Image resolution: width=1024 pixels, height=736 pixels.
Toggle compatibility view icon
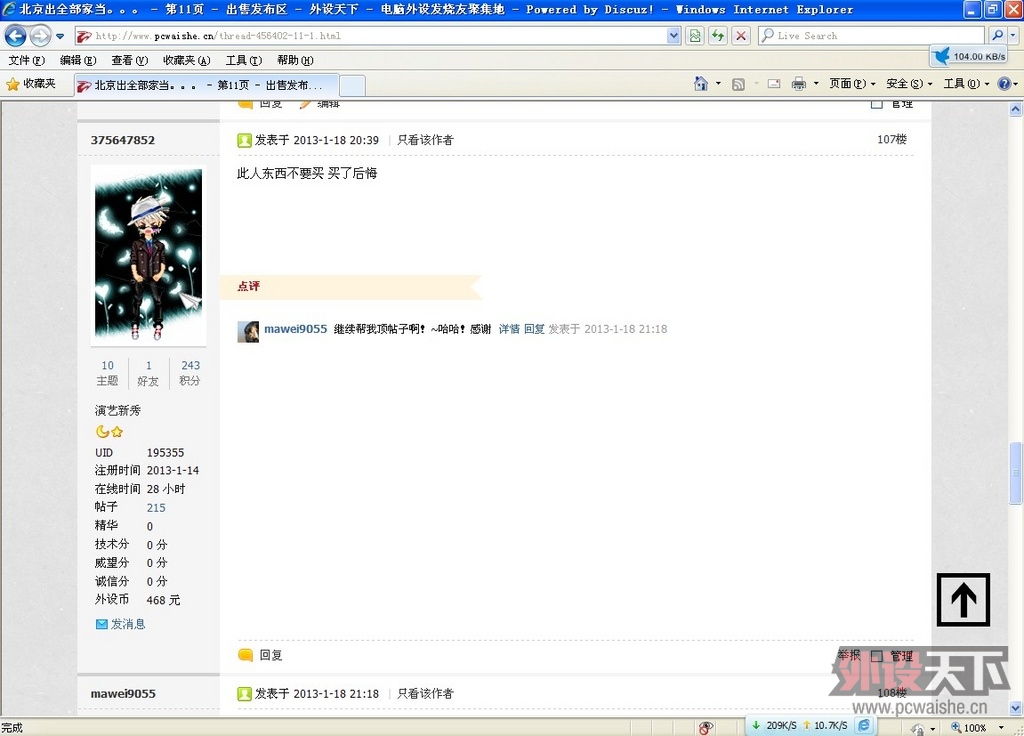pos(695,36)
